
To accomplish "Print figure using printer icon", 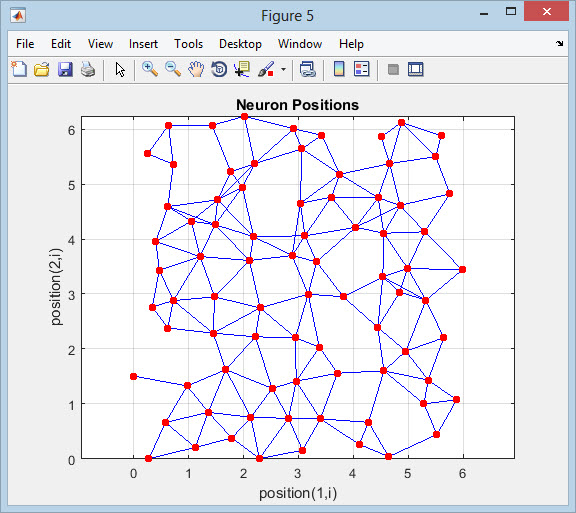I will (88, 69).
